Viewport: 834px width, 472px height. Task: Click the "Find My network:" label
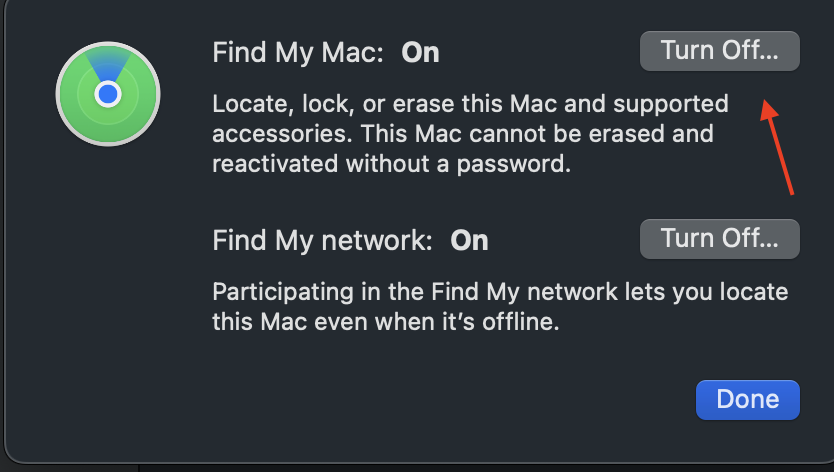point(322,240)
